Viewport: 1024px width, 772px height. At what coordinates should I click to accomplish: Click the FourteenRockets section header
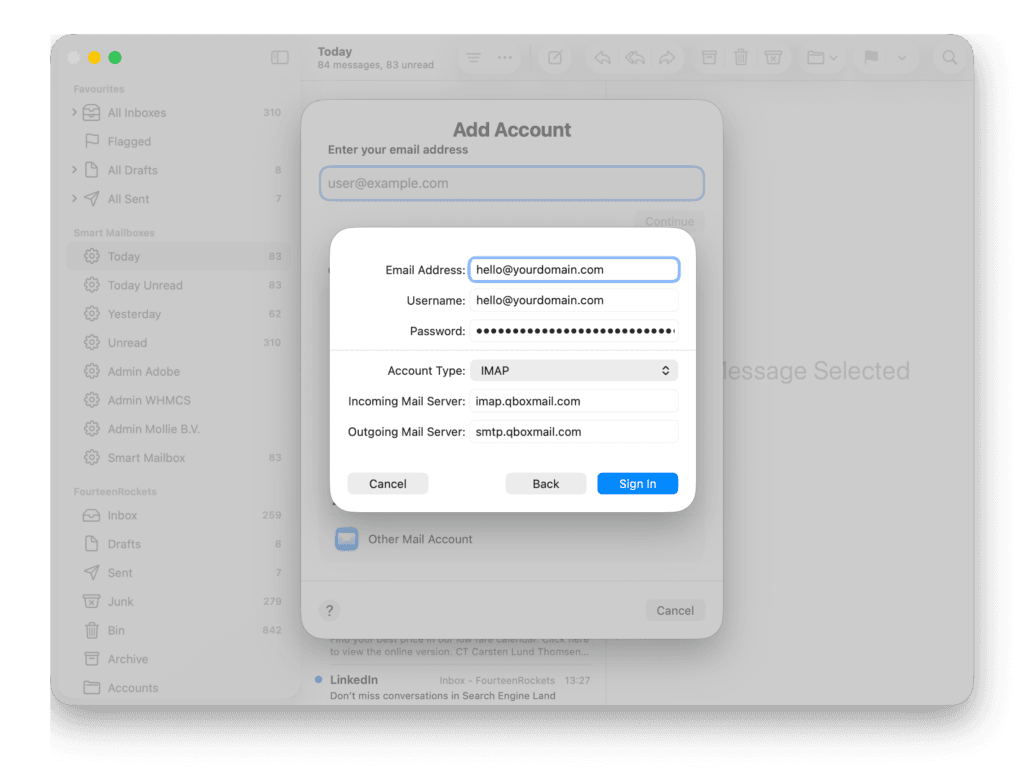(x=115, y=491)
